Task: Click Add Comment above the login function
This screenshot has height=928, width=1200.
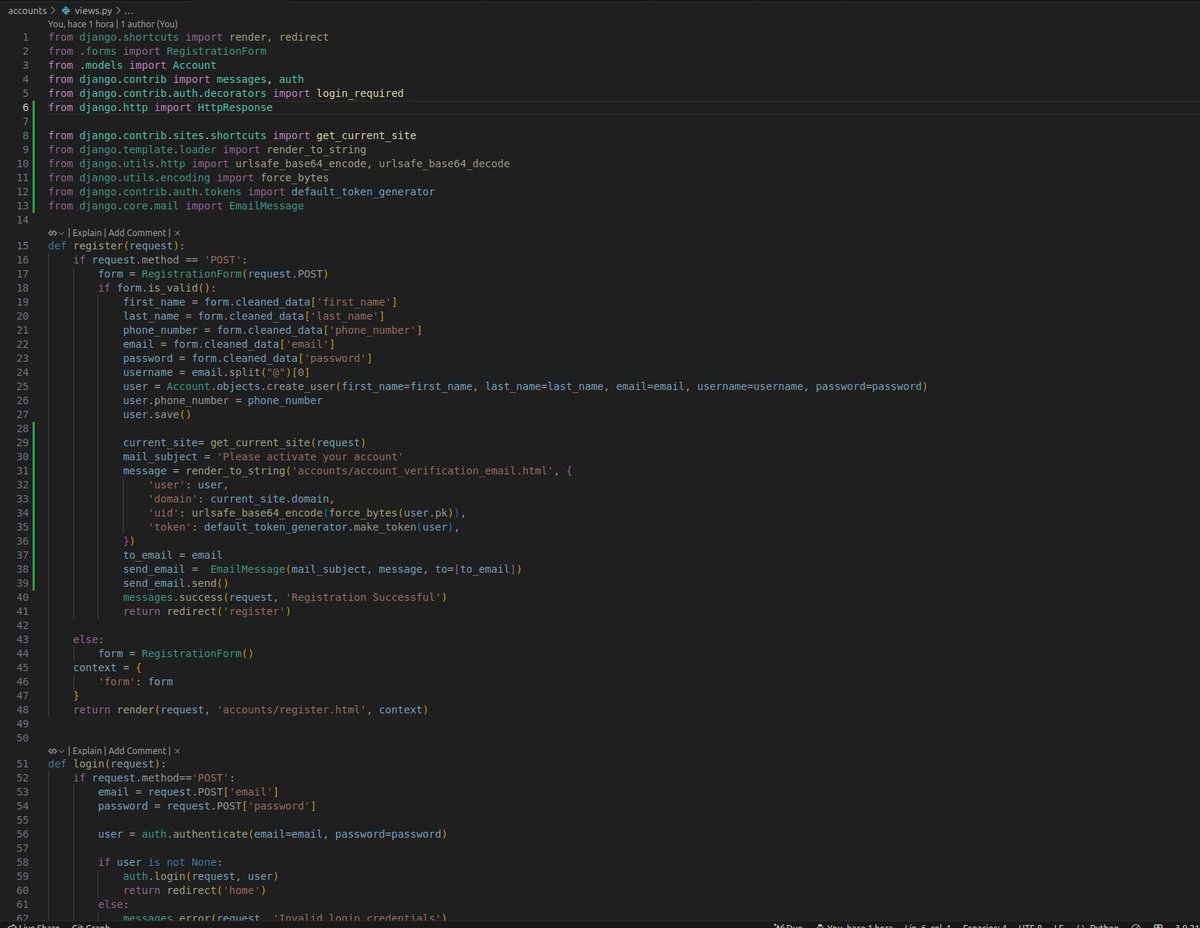Action: (138, 750)
